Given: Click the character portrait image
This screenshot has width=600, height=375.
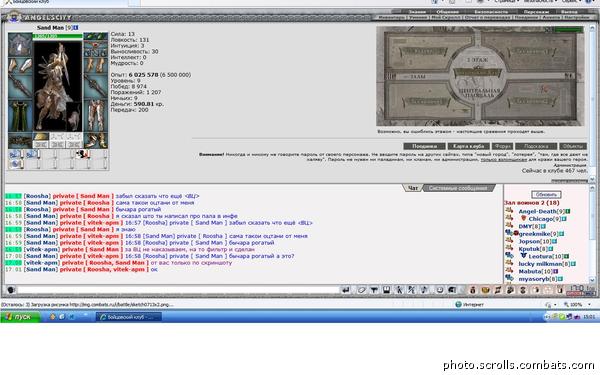Looking at the screenshot, I should click(x=58, y=86).
